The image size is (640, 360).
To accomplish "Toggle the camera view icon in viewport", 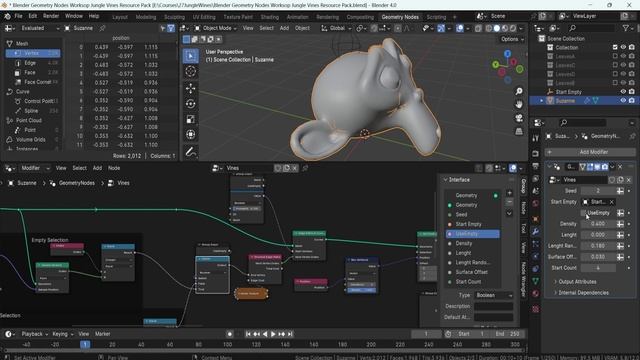I will (519, 118).
